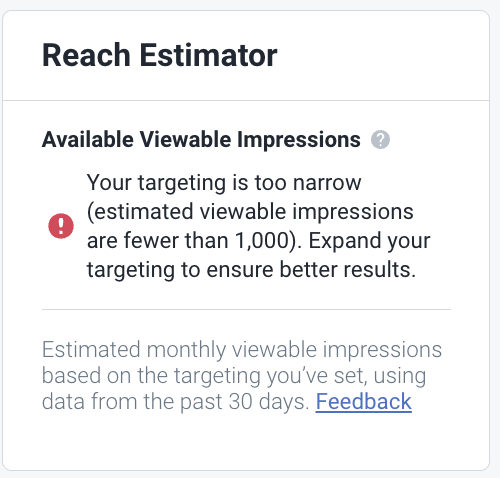Click the underlined Feedback hyperlink

[364, 401]
